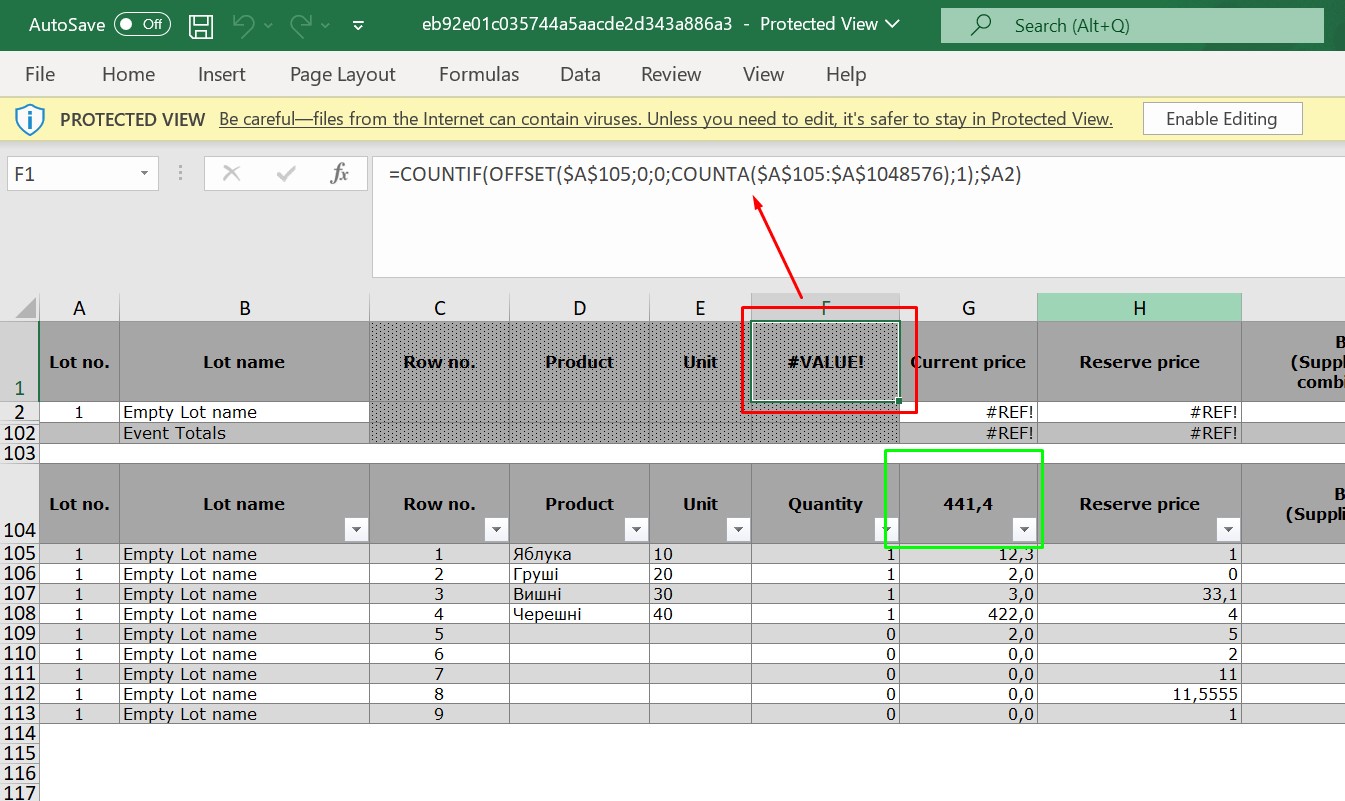Screen dimensions: 1345x801
Task: Open filter dropdown for Unit, row 104
Action: click(738, 530)
